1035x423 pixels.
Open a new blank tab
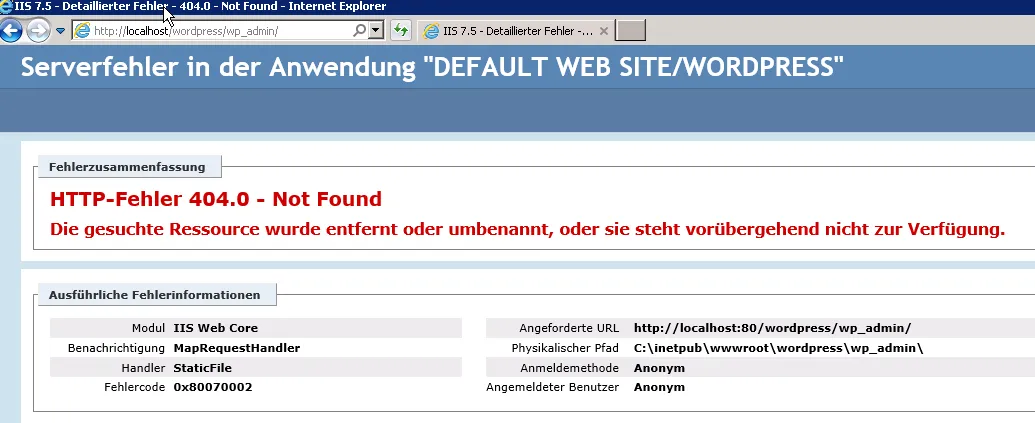(x=630, y=30)
